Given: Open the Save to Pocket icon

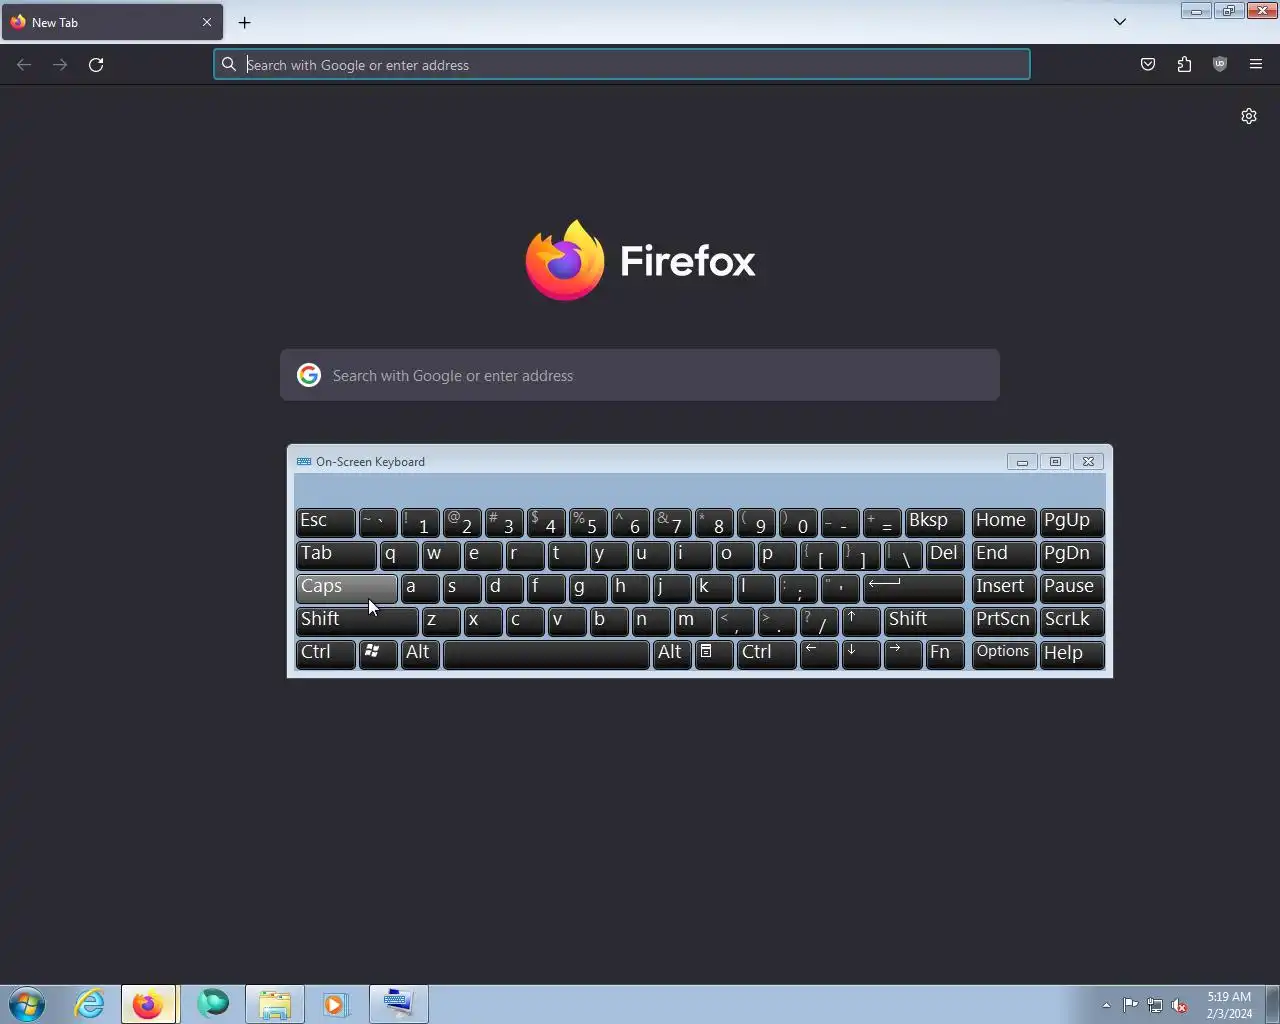Looking at the screenshot, I should pos(1148,65).
